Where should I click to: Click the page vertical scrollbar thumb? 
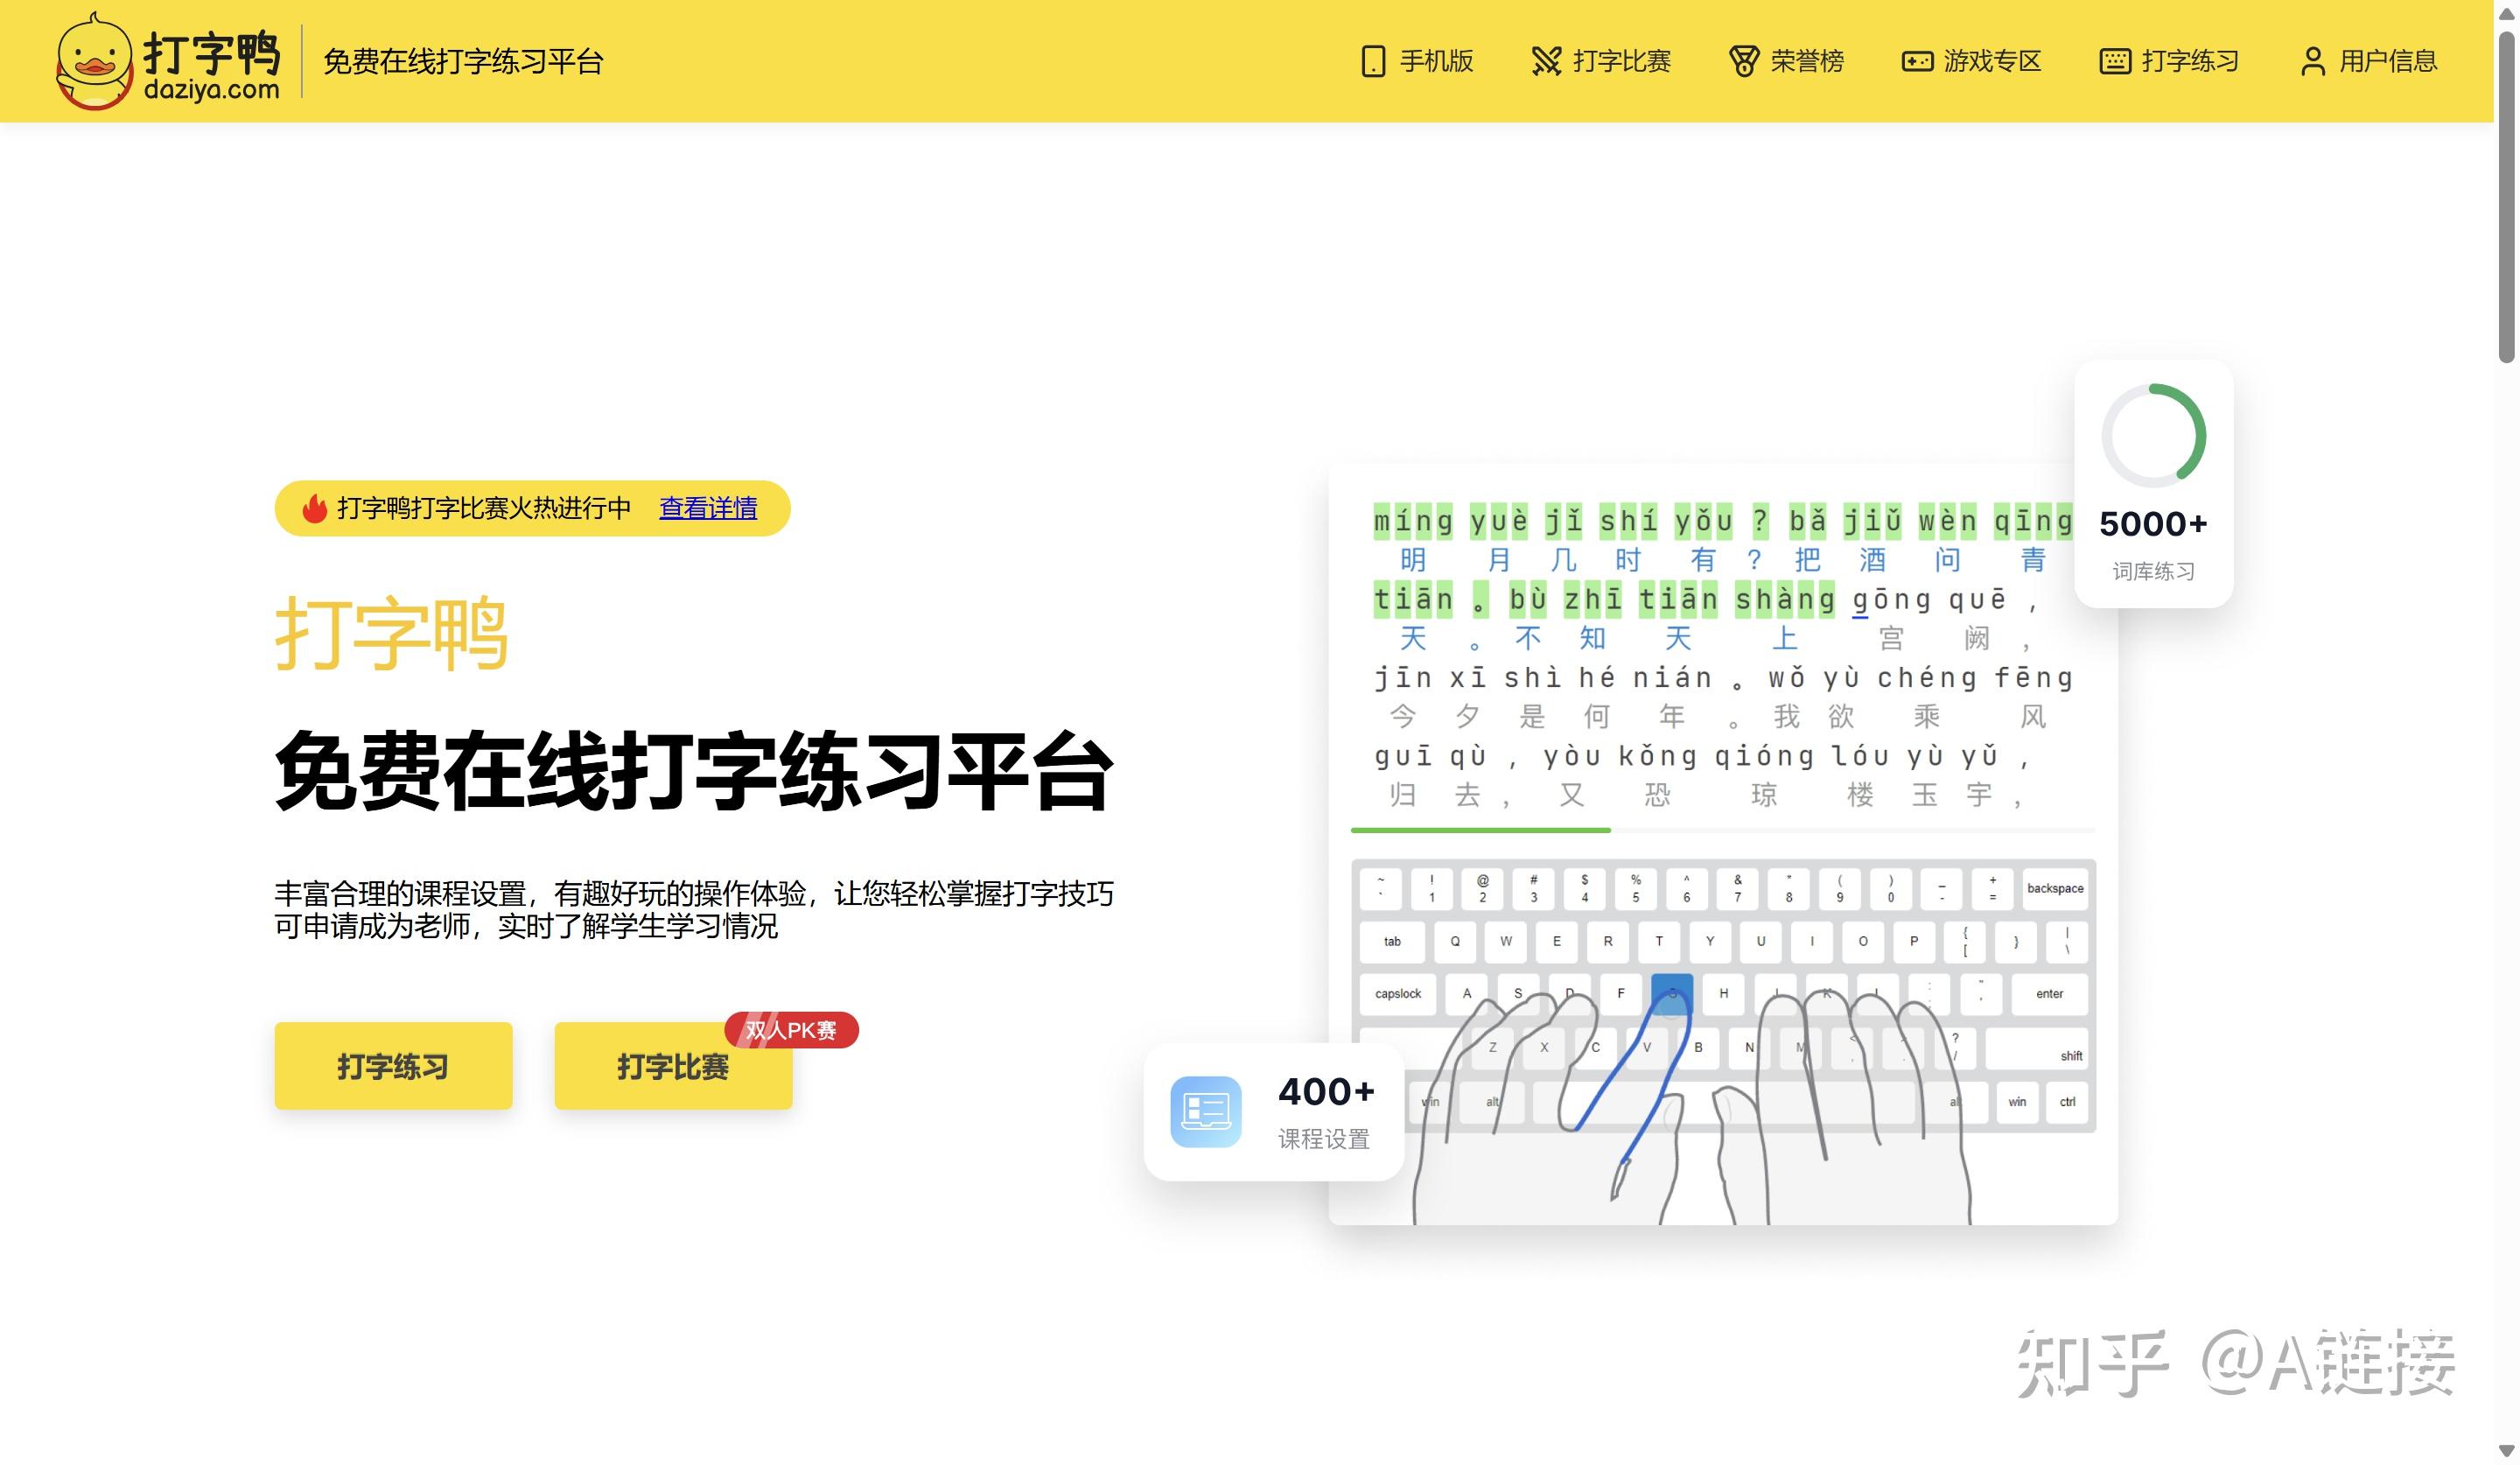2507,198
